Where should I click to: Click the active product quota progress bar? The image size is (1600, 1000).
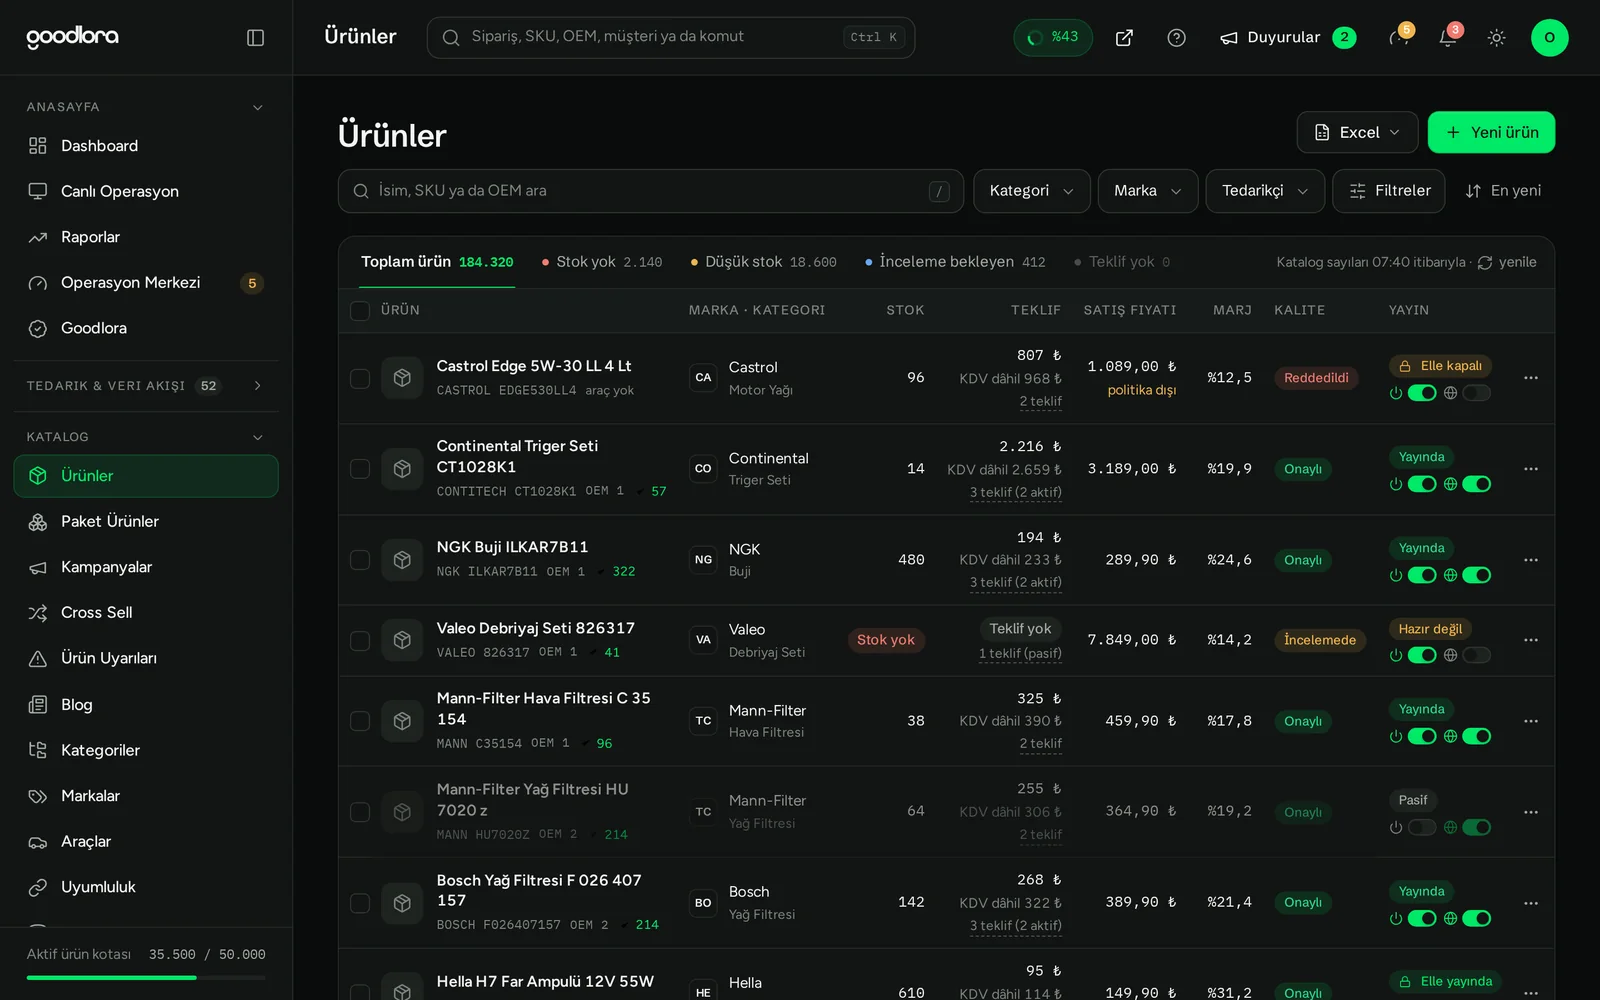pyautogui.click(x=146, y=977)
